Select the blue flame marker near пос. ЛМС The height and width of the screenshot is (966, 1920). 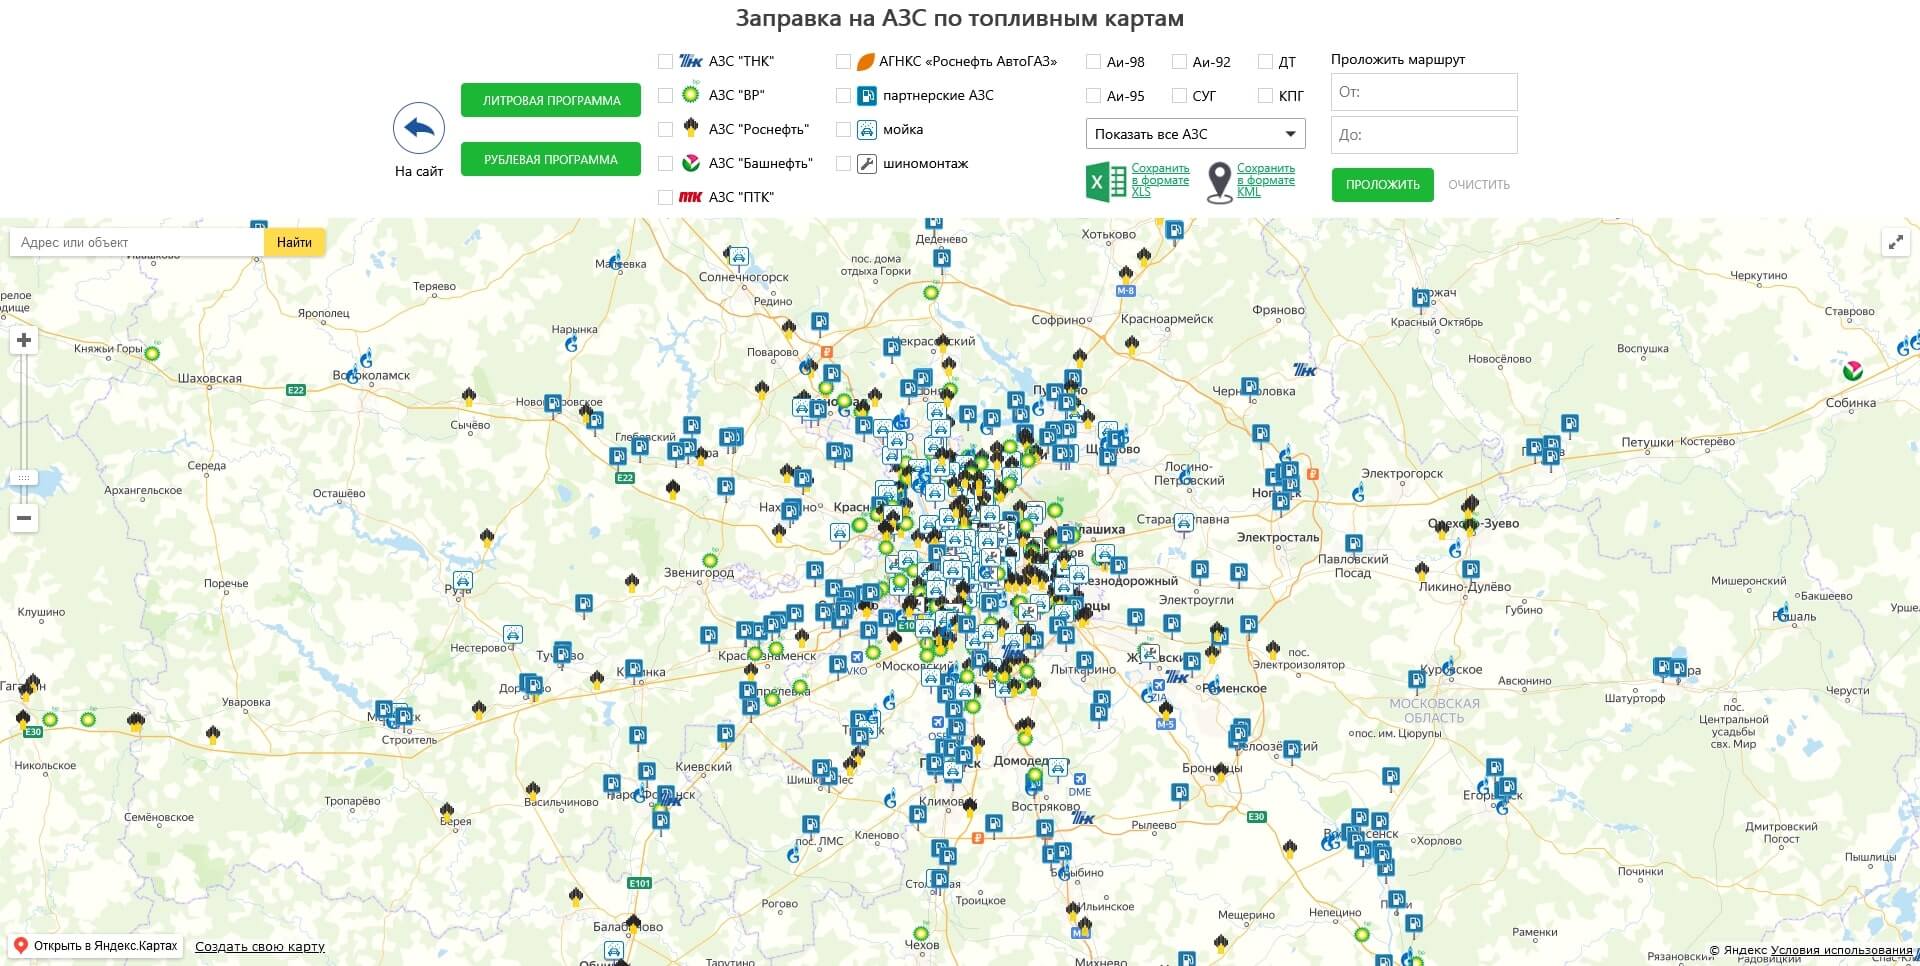(x=793, y=854)
